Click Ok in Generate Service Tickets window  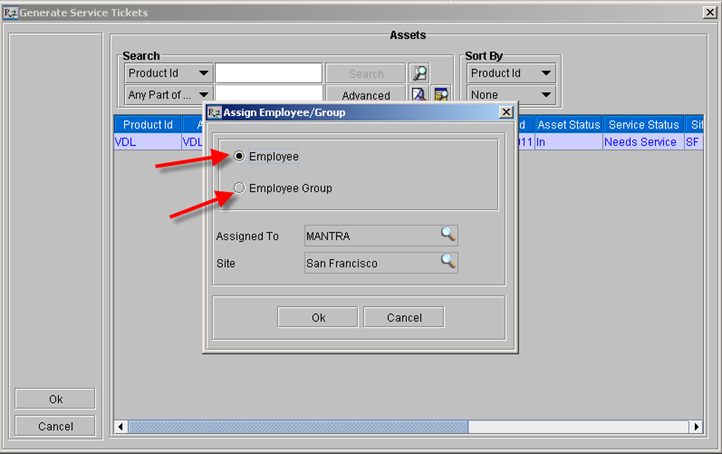tap(55, 399)
